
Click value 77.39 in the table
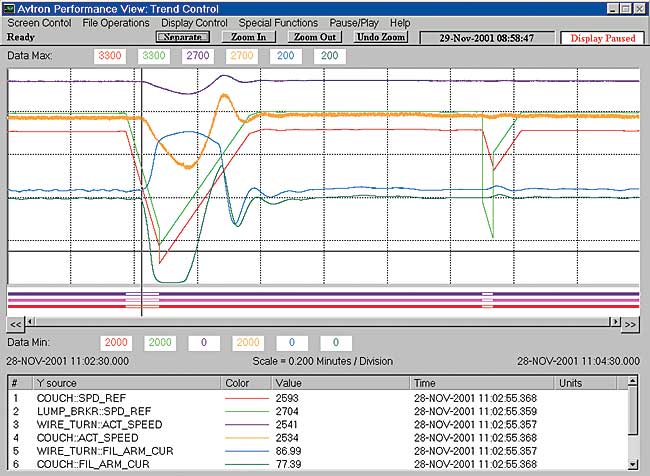(289, 464)
